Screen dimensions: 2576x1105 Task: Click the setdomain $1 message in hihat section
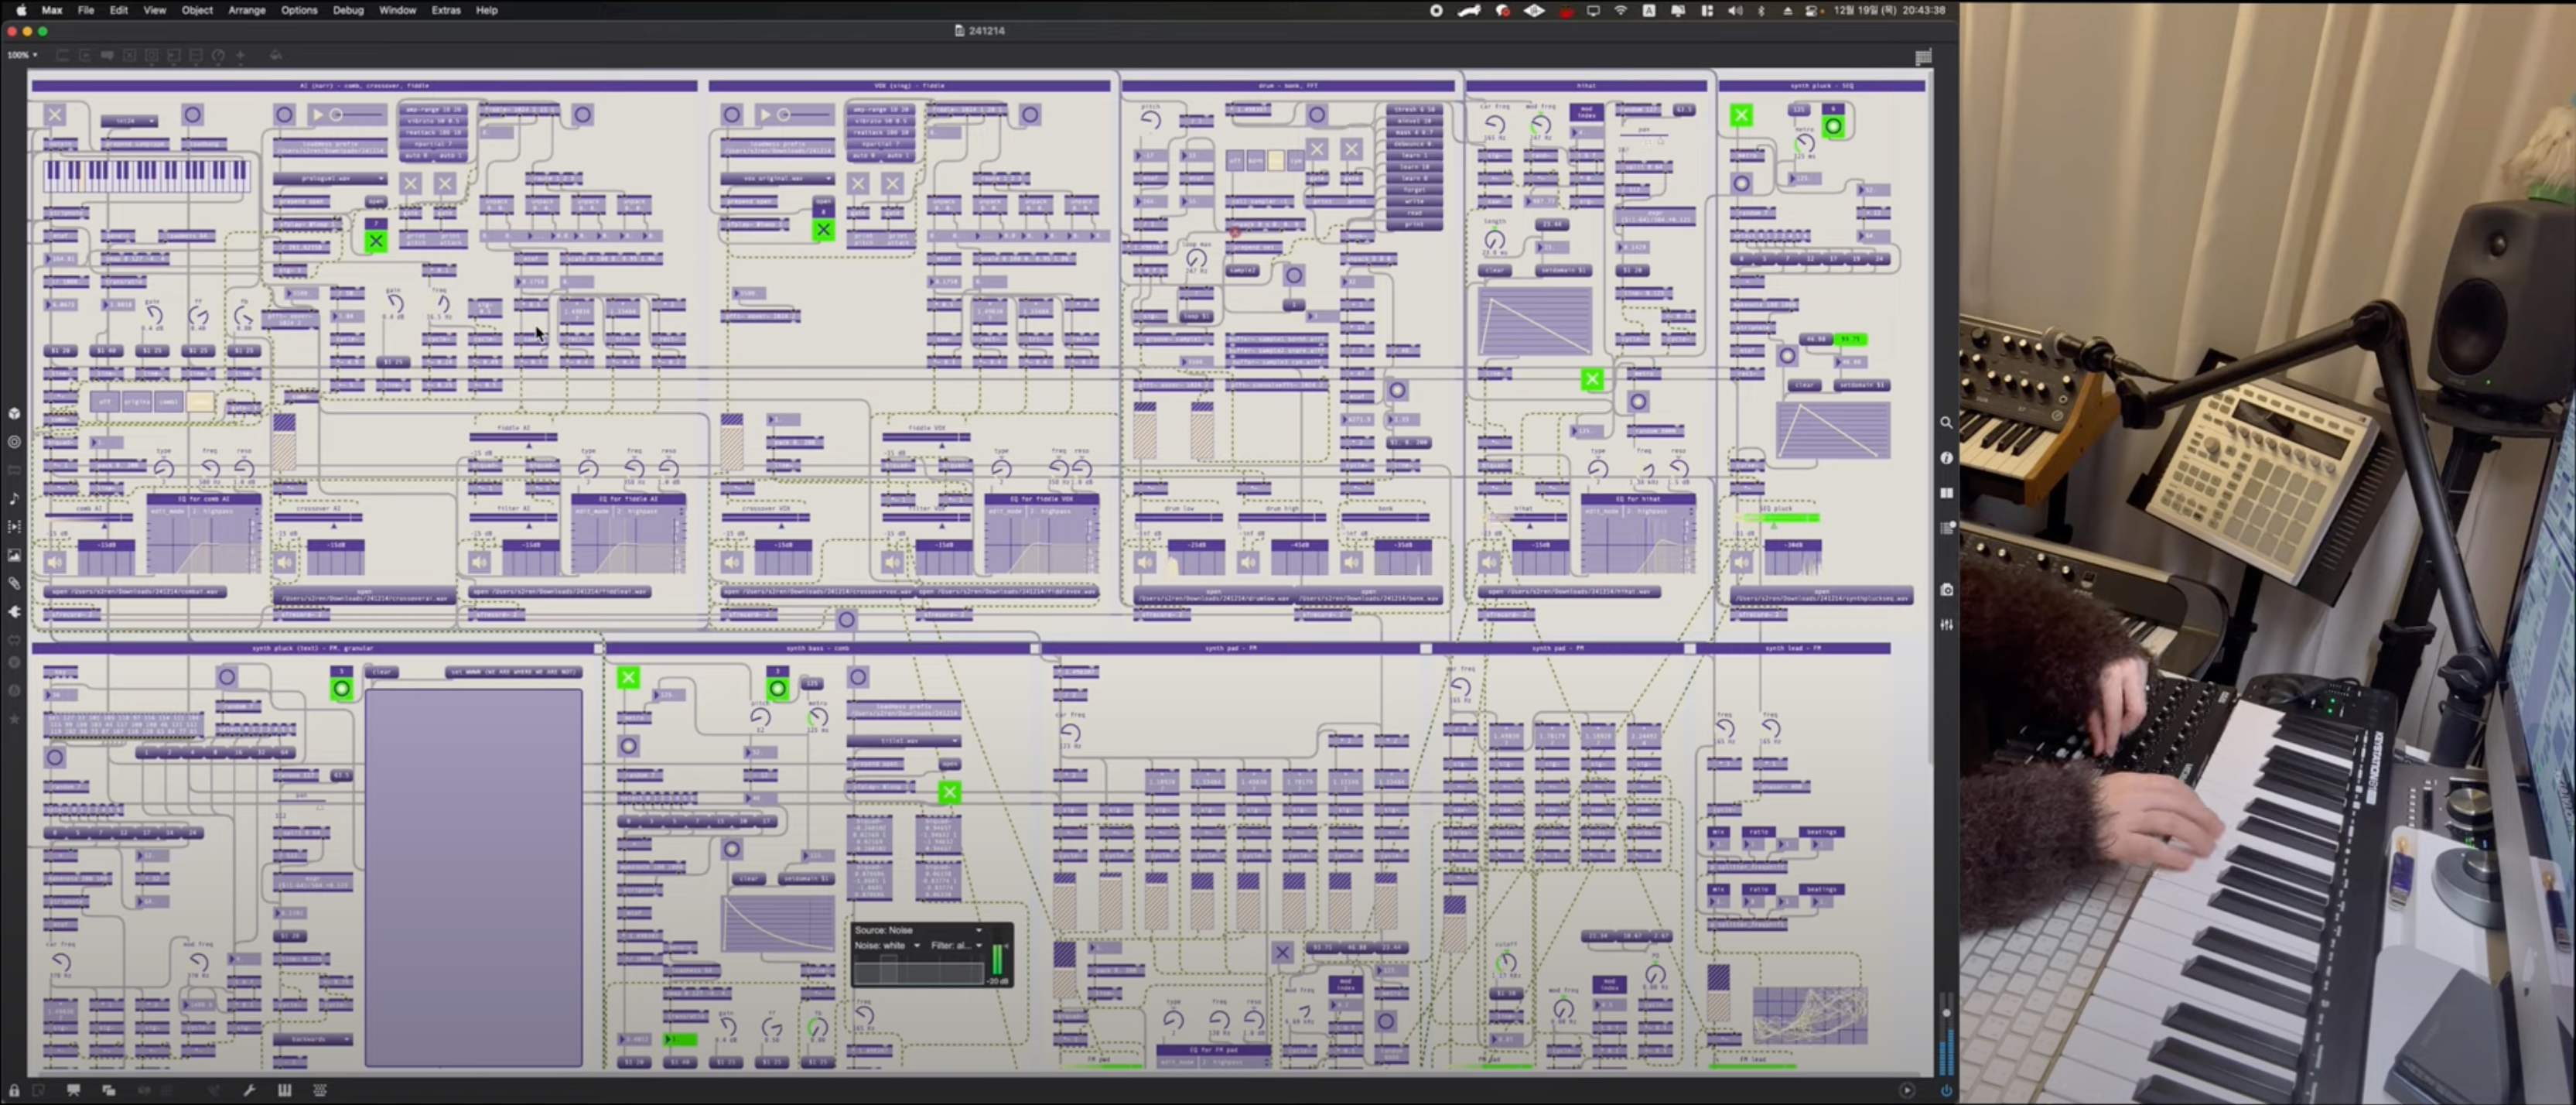1563,270
